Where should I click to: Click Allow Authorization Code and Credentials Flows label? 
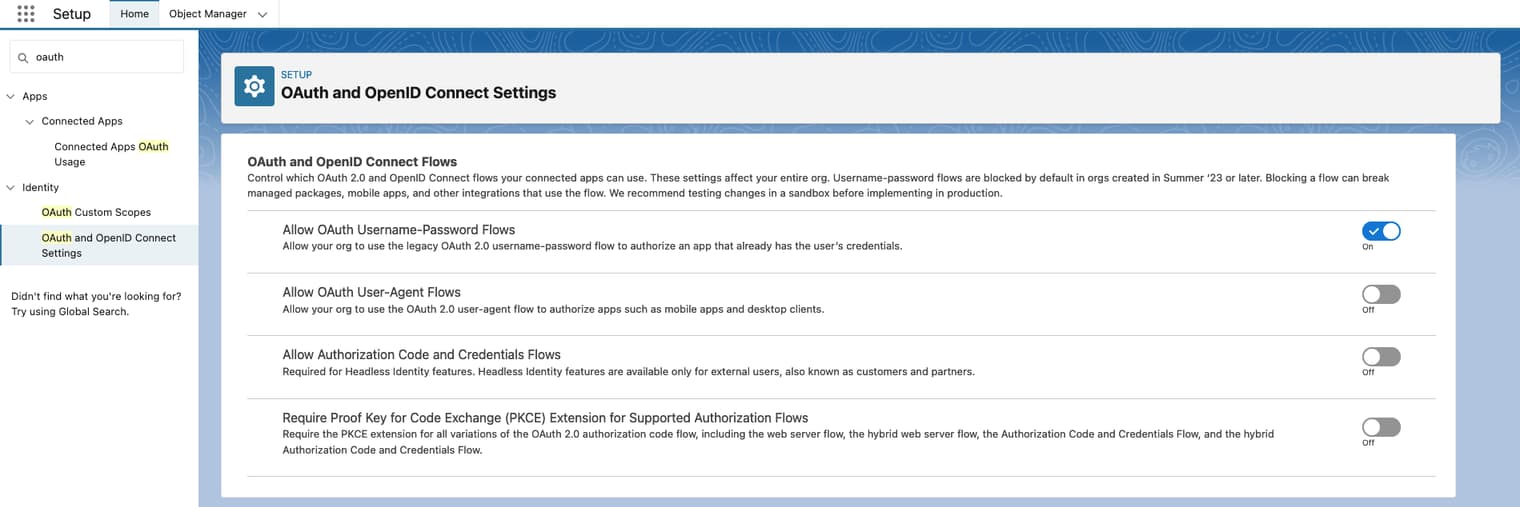tap(422, 355)
